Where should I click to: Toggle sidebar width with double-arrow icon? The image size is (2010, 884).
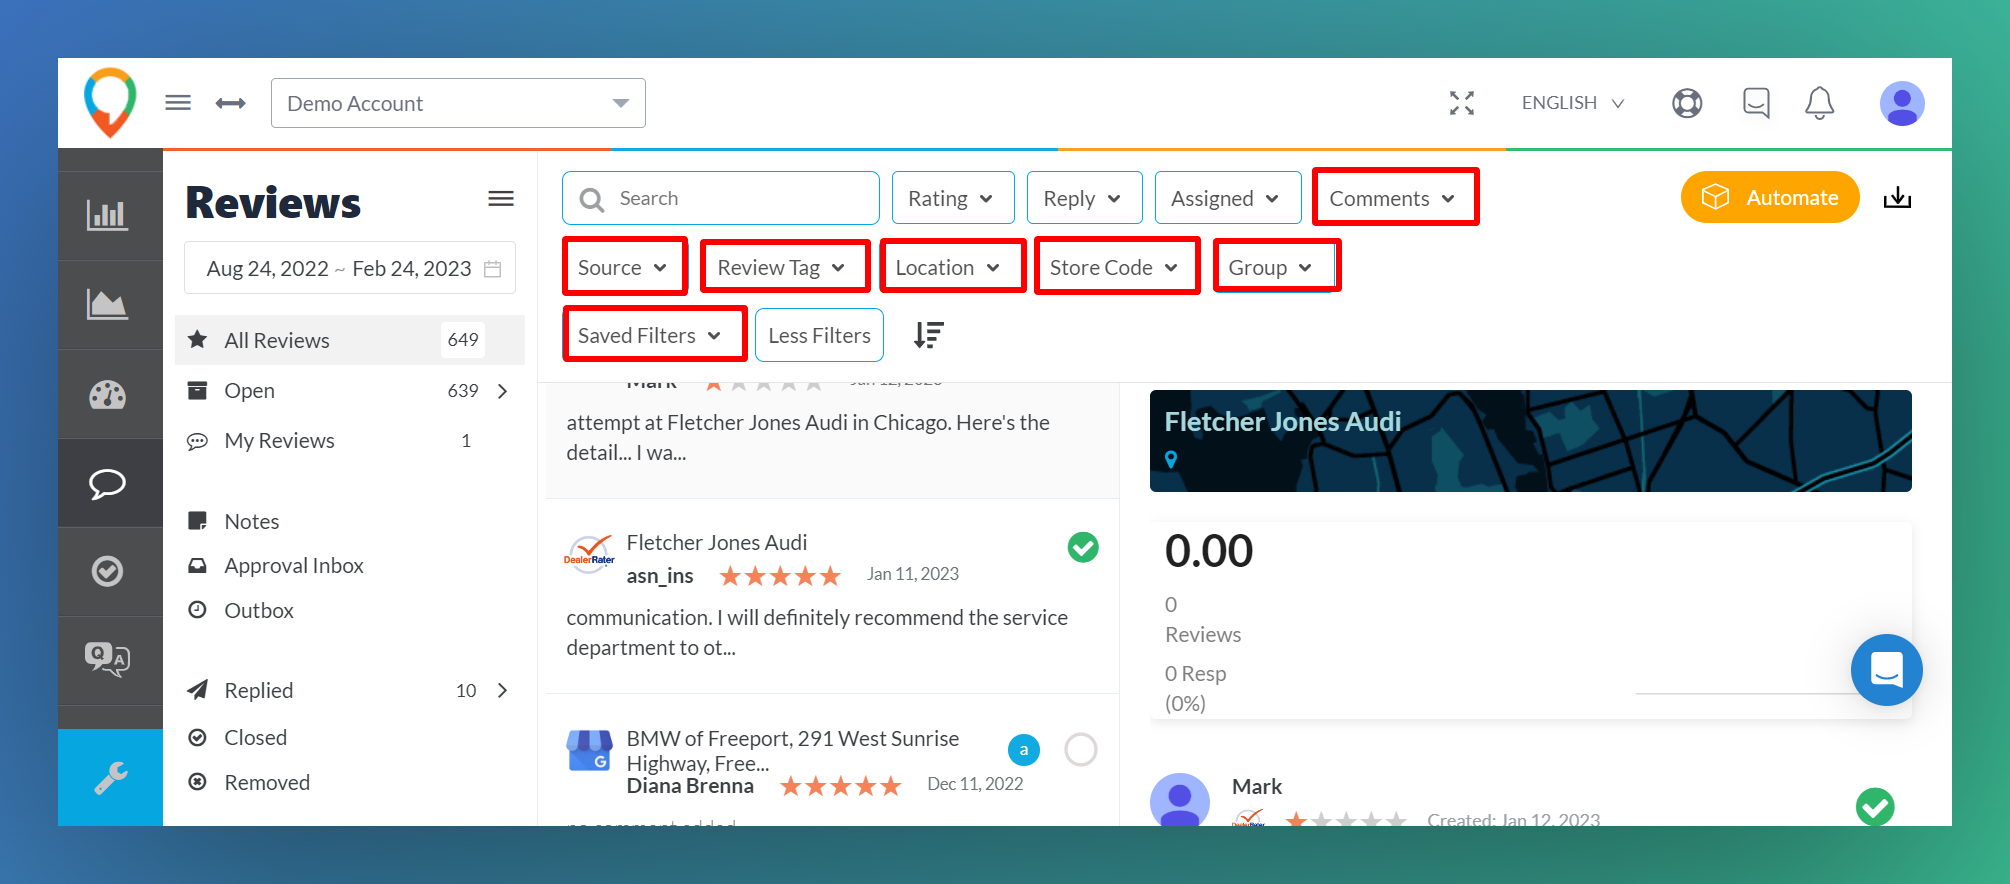(x=231, y=103)
